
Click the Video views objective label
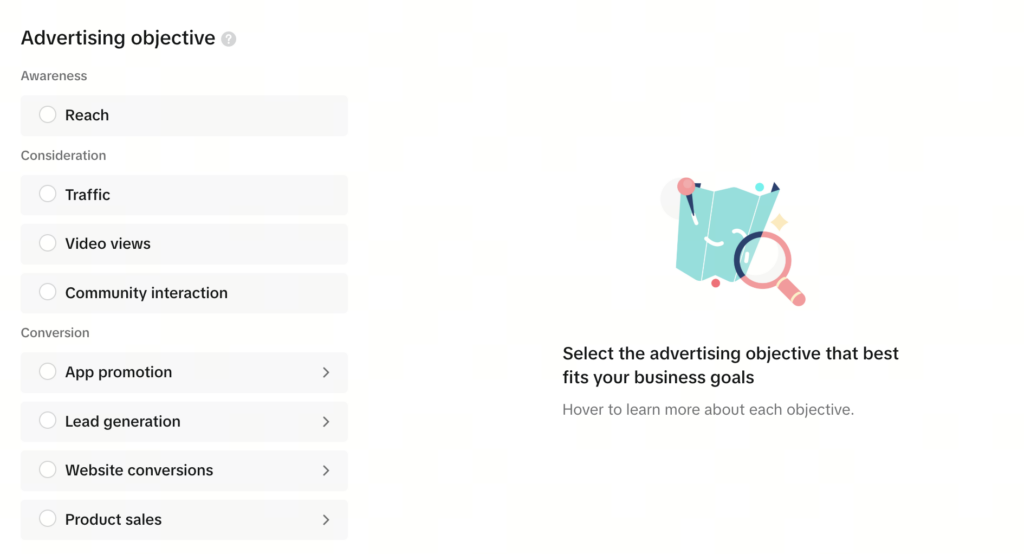coord(108,244)
